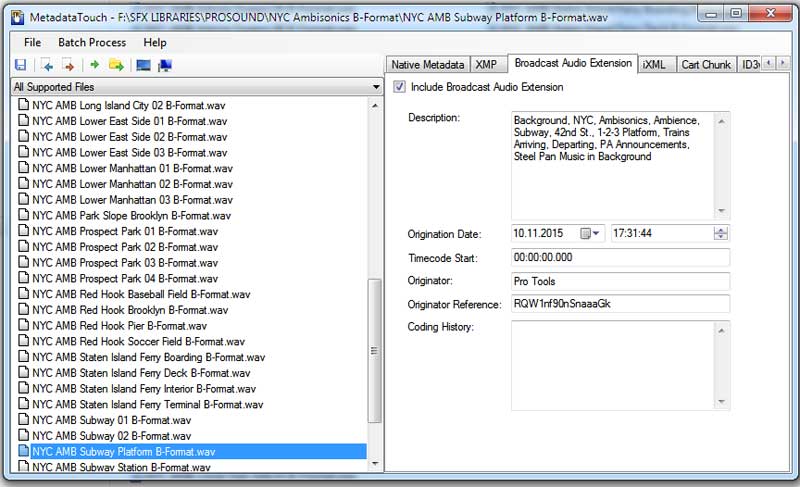
Task: Click the Description box scroll down arrow
Action: [x=721, y=211]
